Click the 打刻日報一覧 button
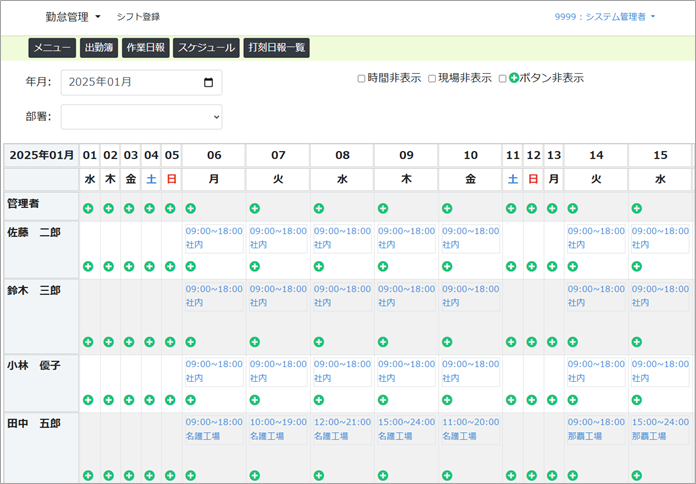Screen dimensions: 696x484 pyautogui.click(x=277, y=47)
